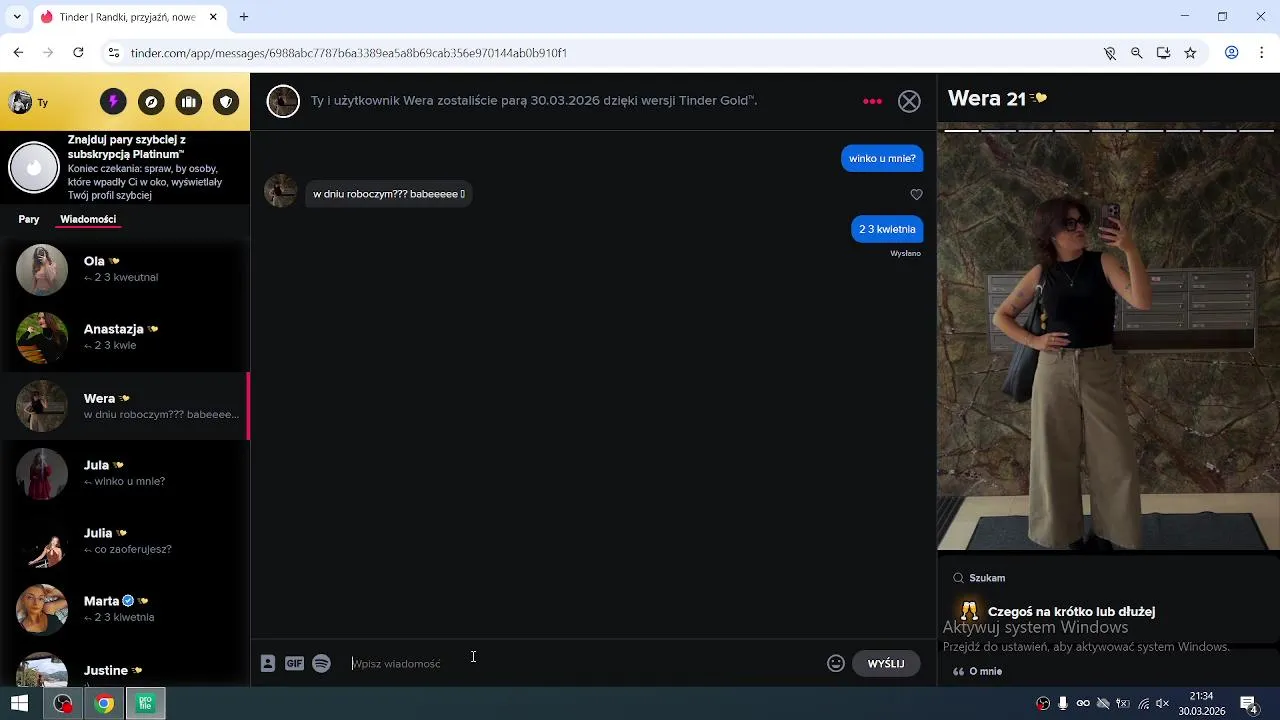Viewport: 1280px width, 720px height.
Task: Open the conversation with Ola
Action: (x=125, y=269)
